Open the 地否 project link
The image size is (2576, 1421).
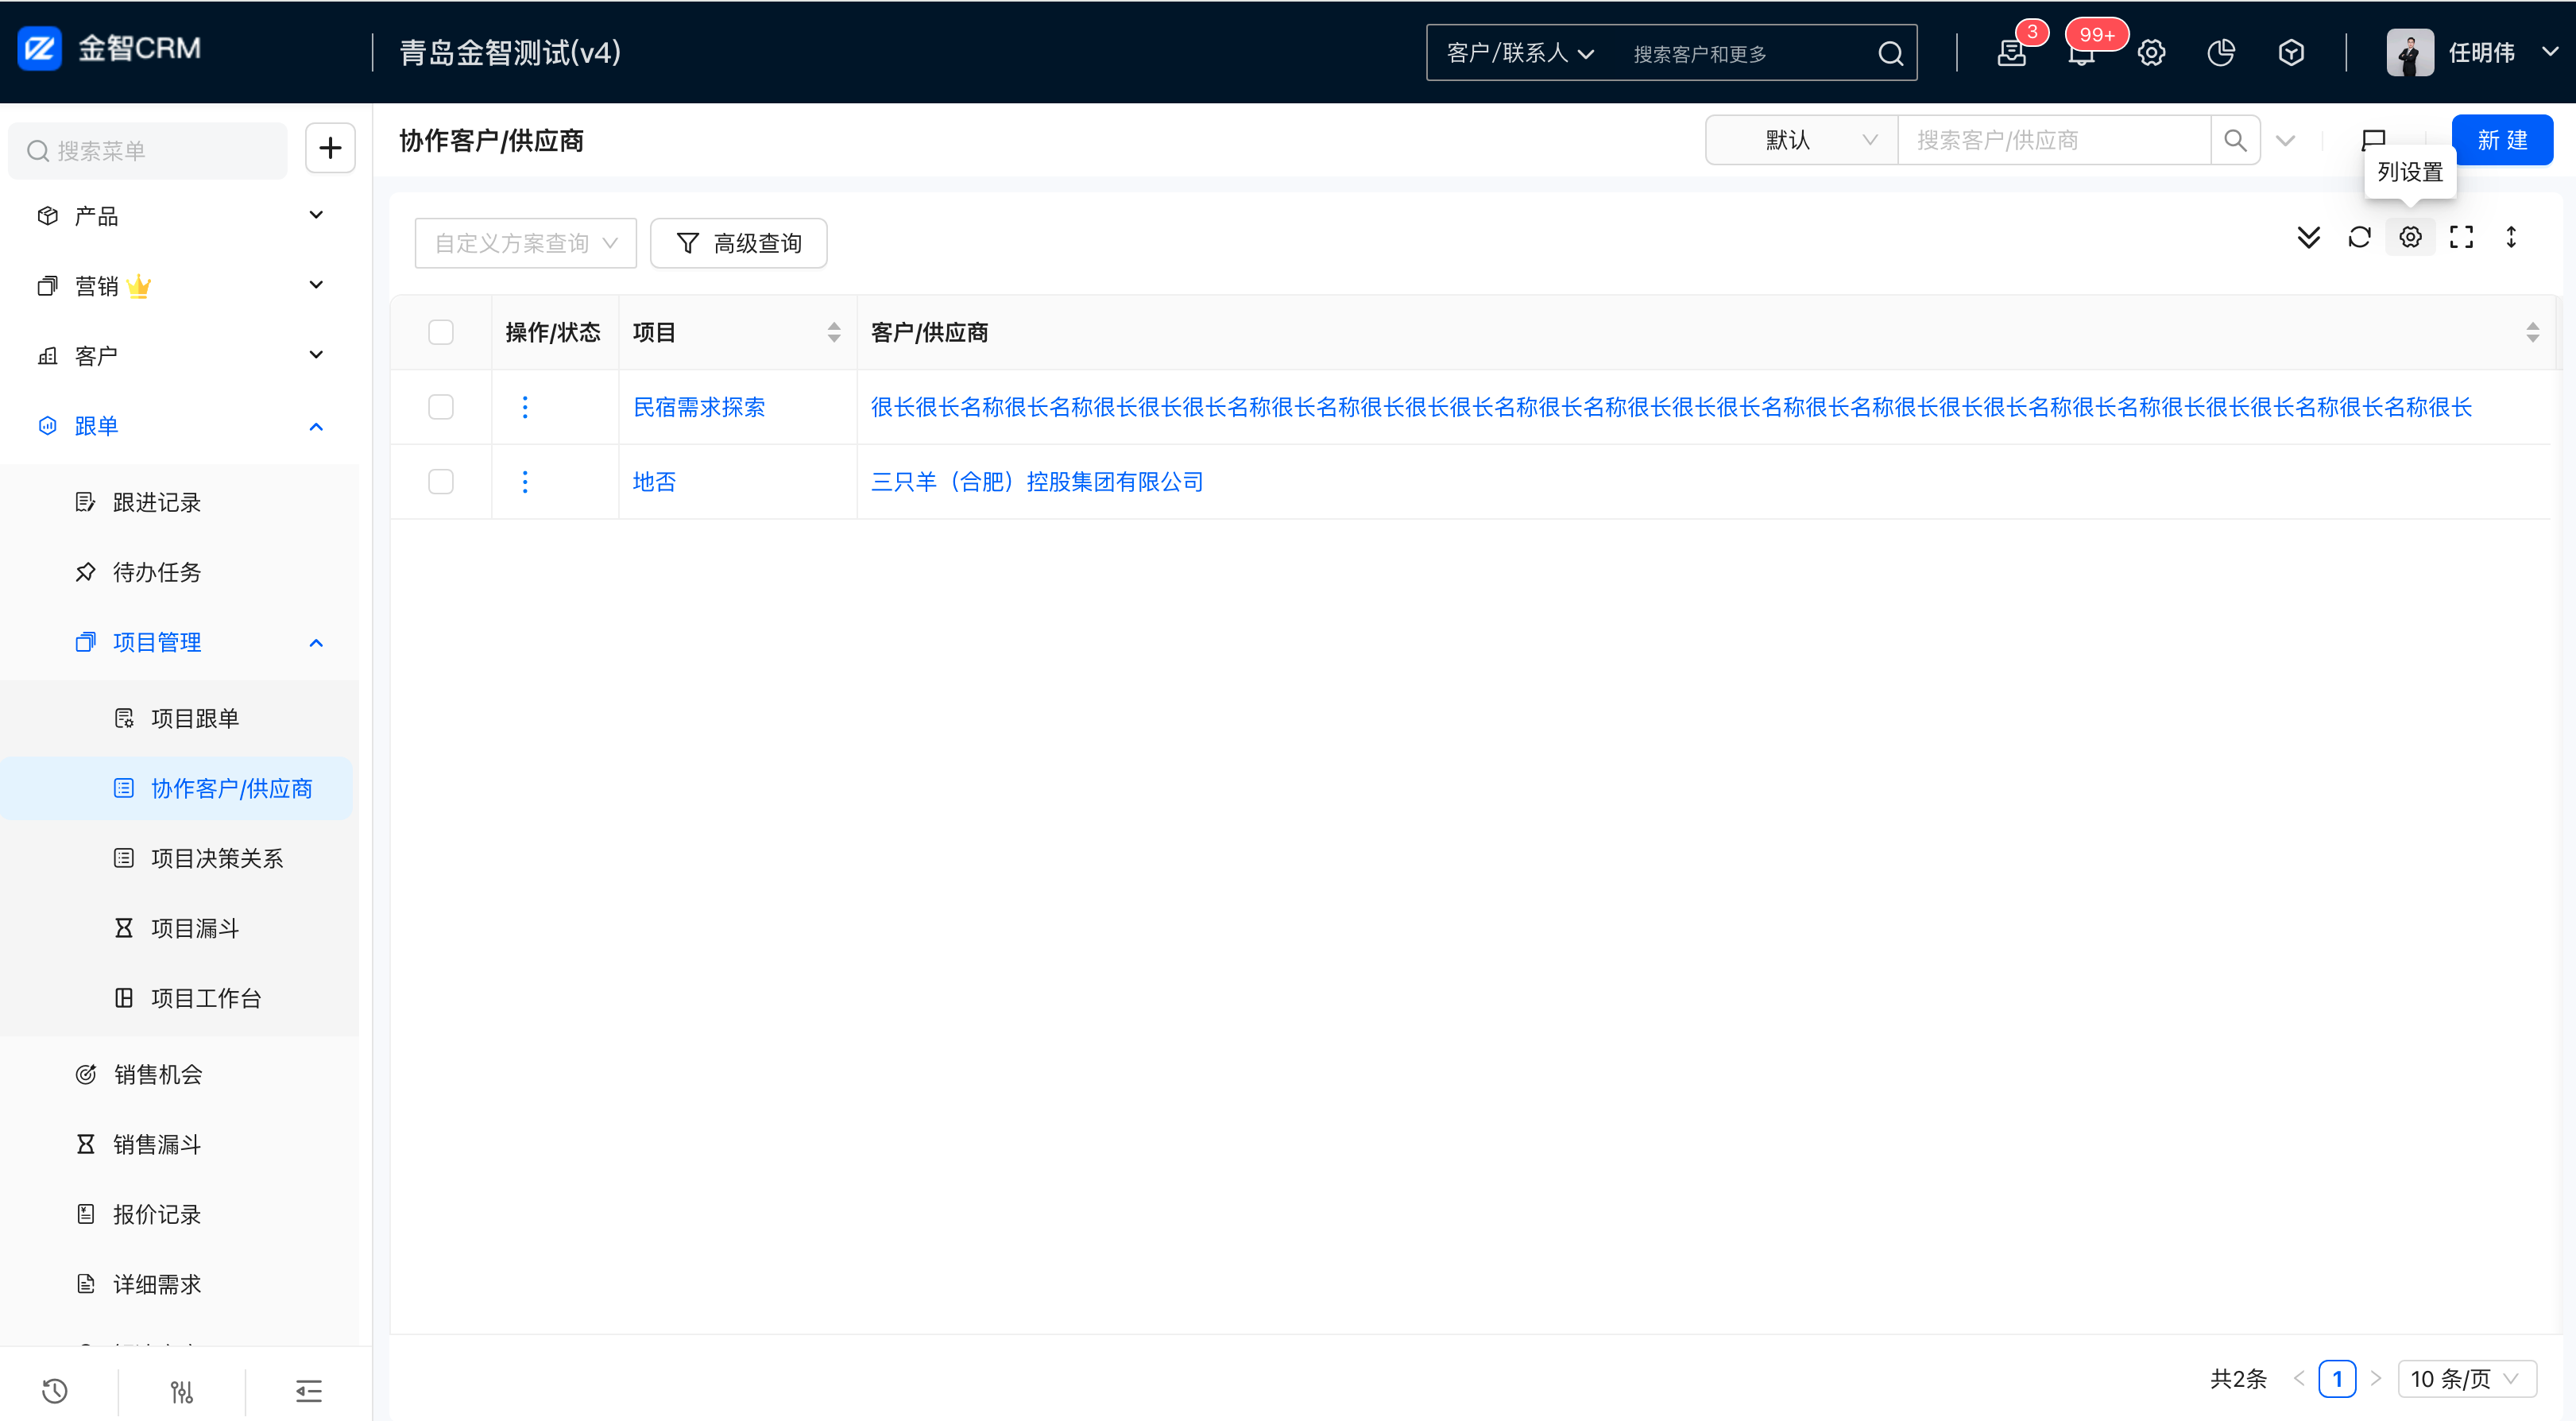655,482
